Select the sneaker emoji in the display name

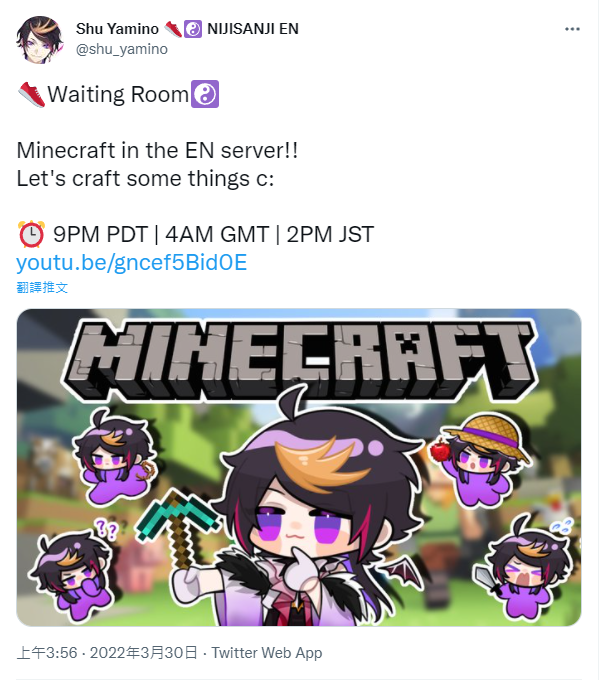coord(173,29)
